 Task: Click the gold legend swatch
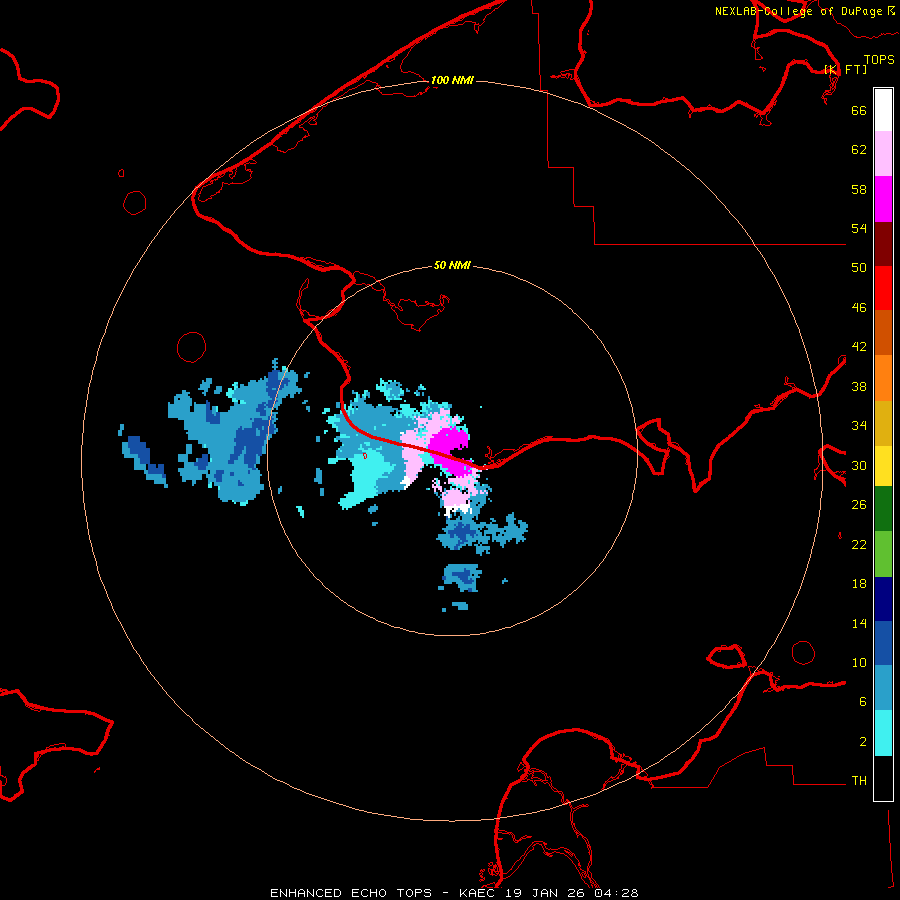pyautogui.click(x=883, y=423)
